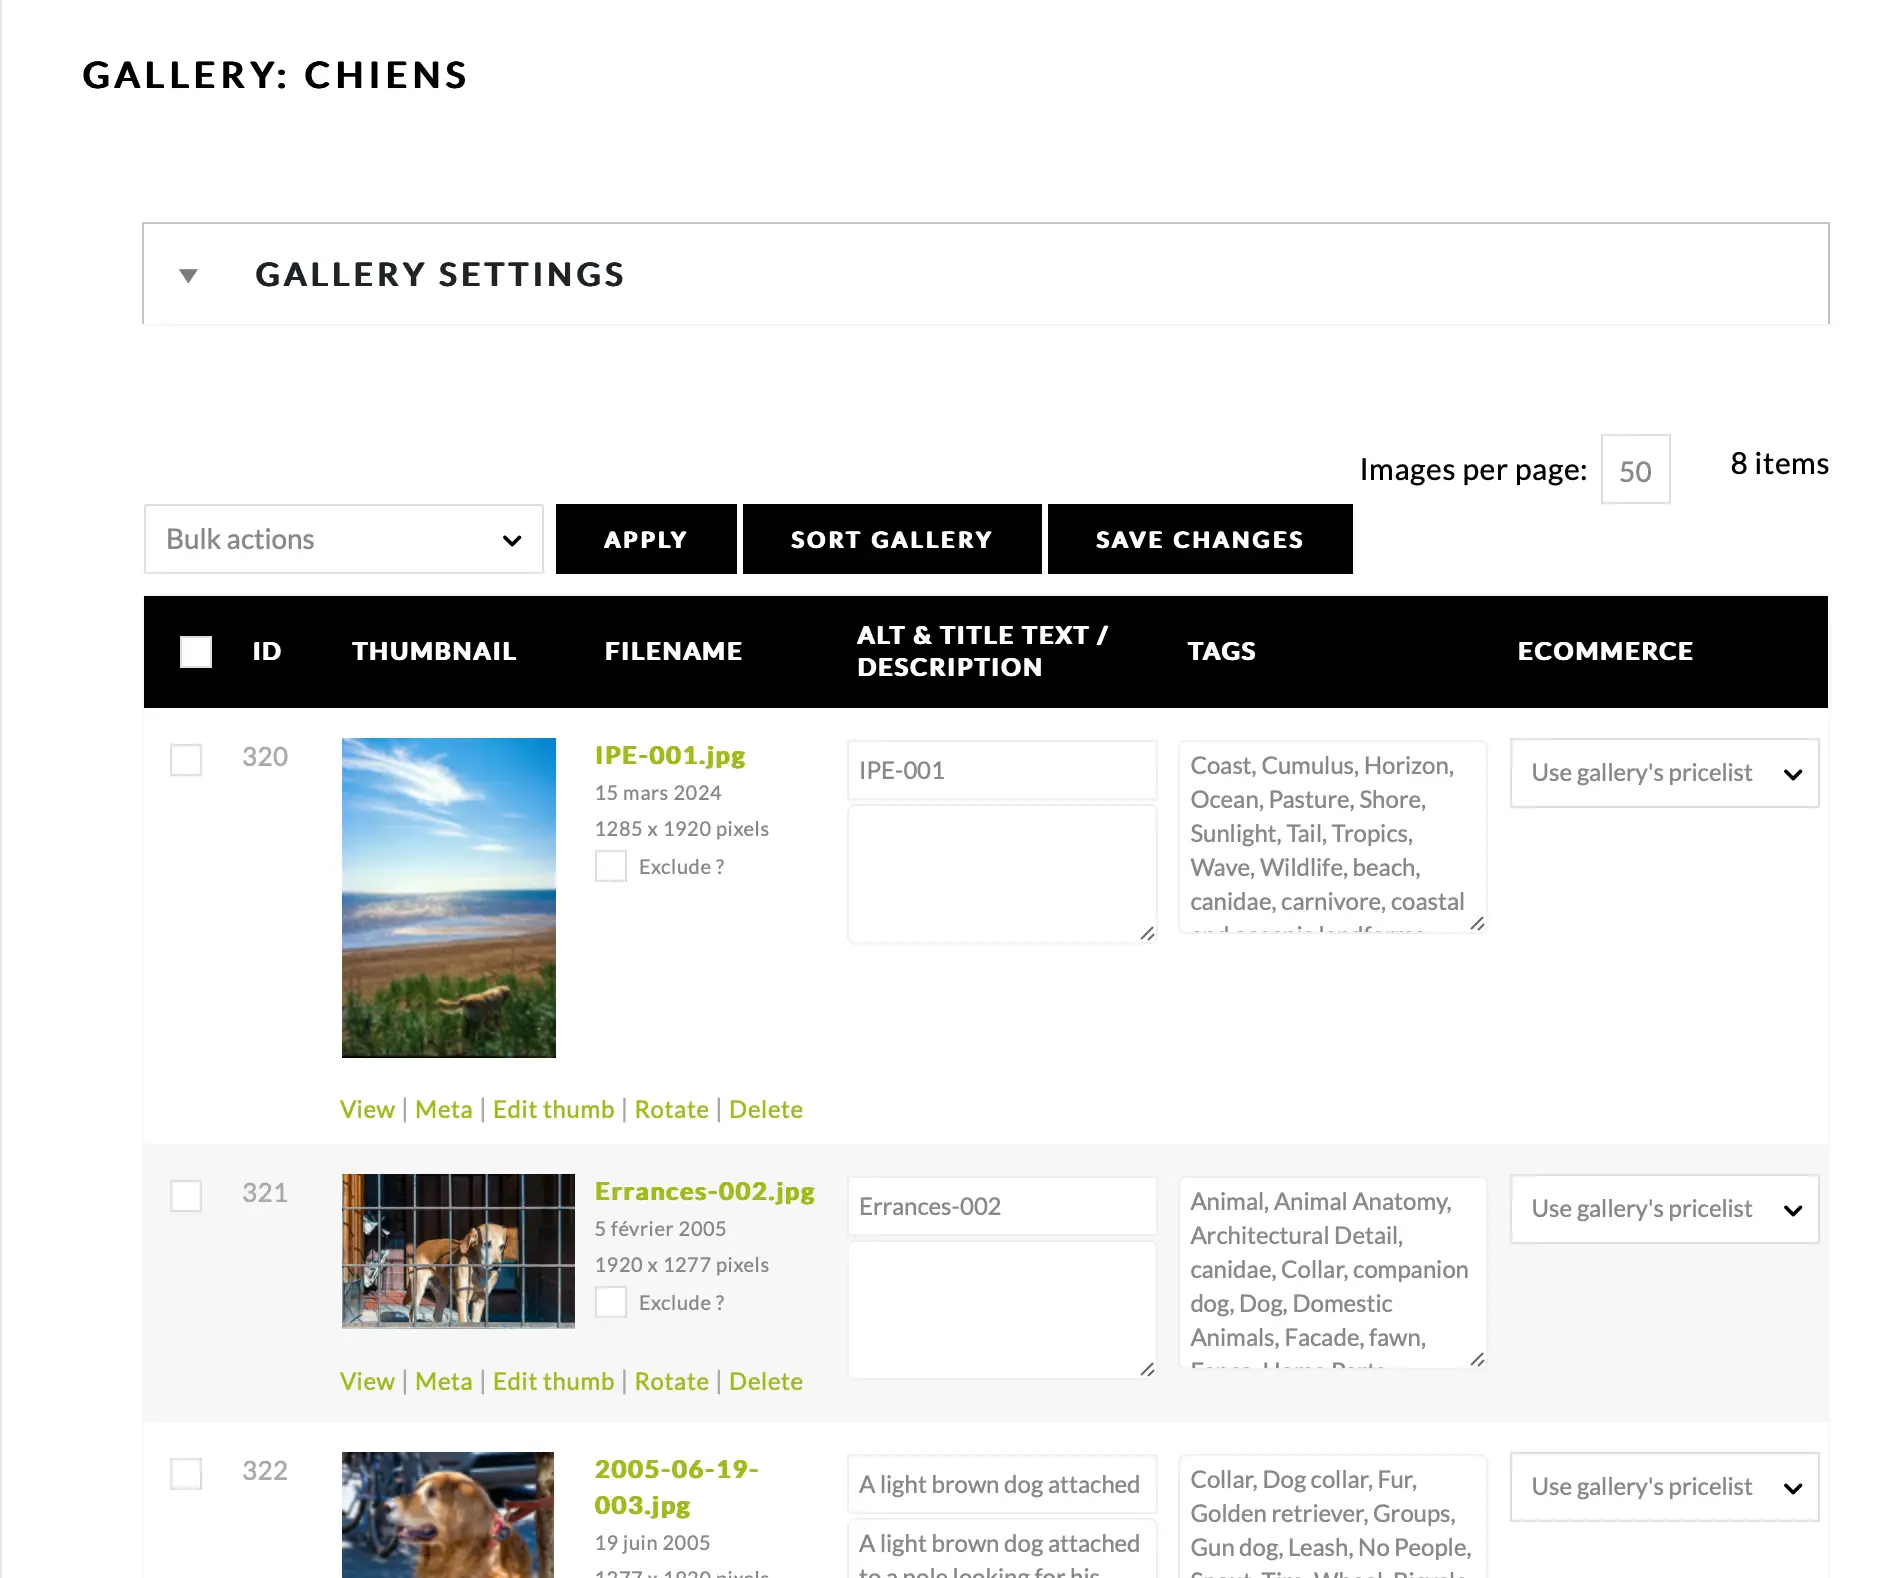Select the checkbox for image 320

186,759
